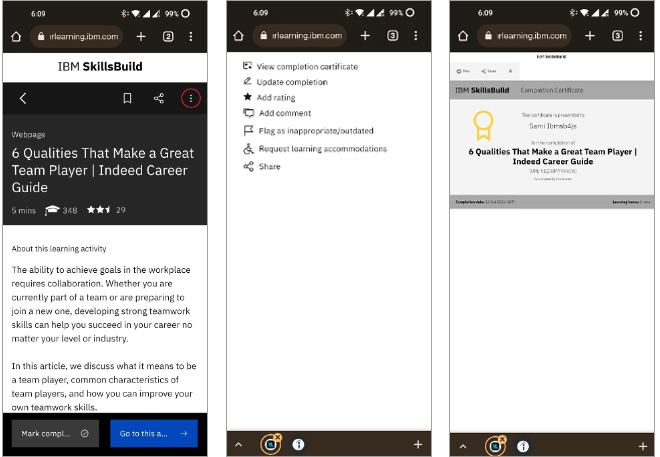Open the browser overflow menu on the right phone
Viewport: 660px width, 457px height.
pos(640,36)
